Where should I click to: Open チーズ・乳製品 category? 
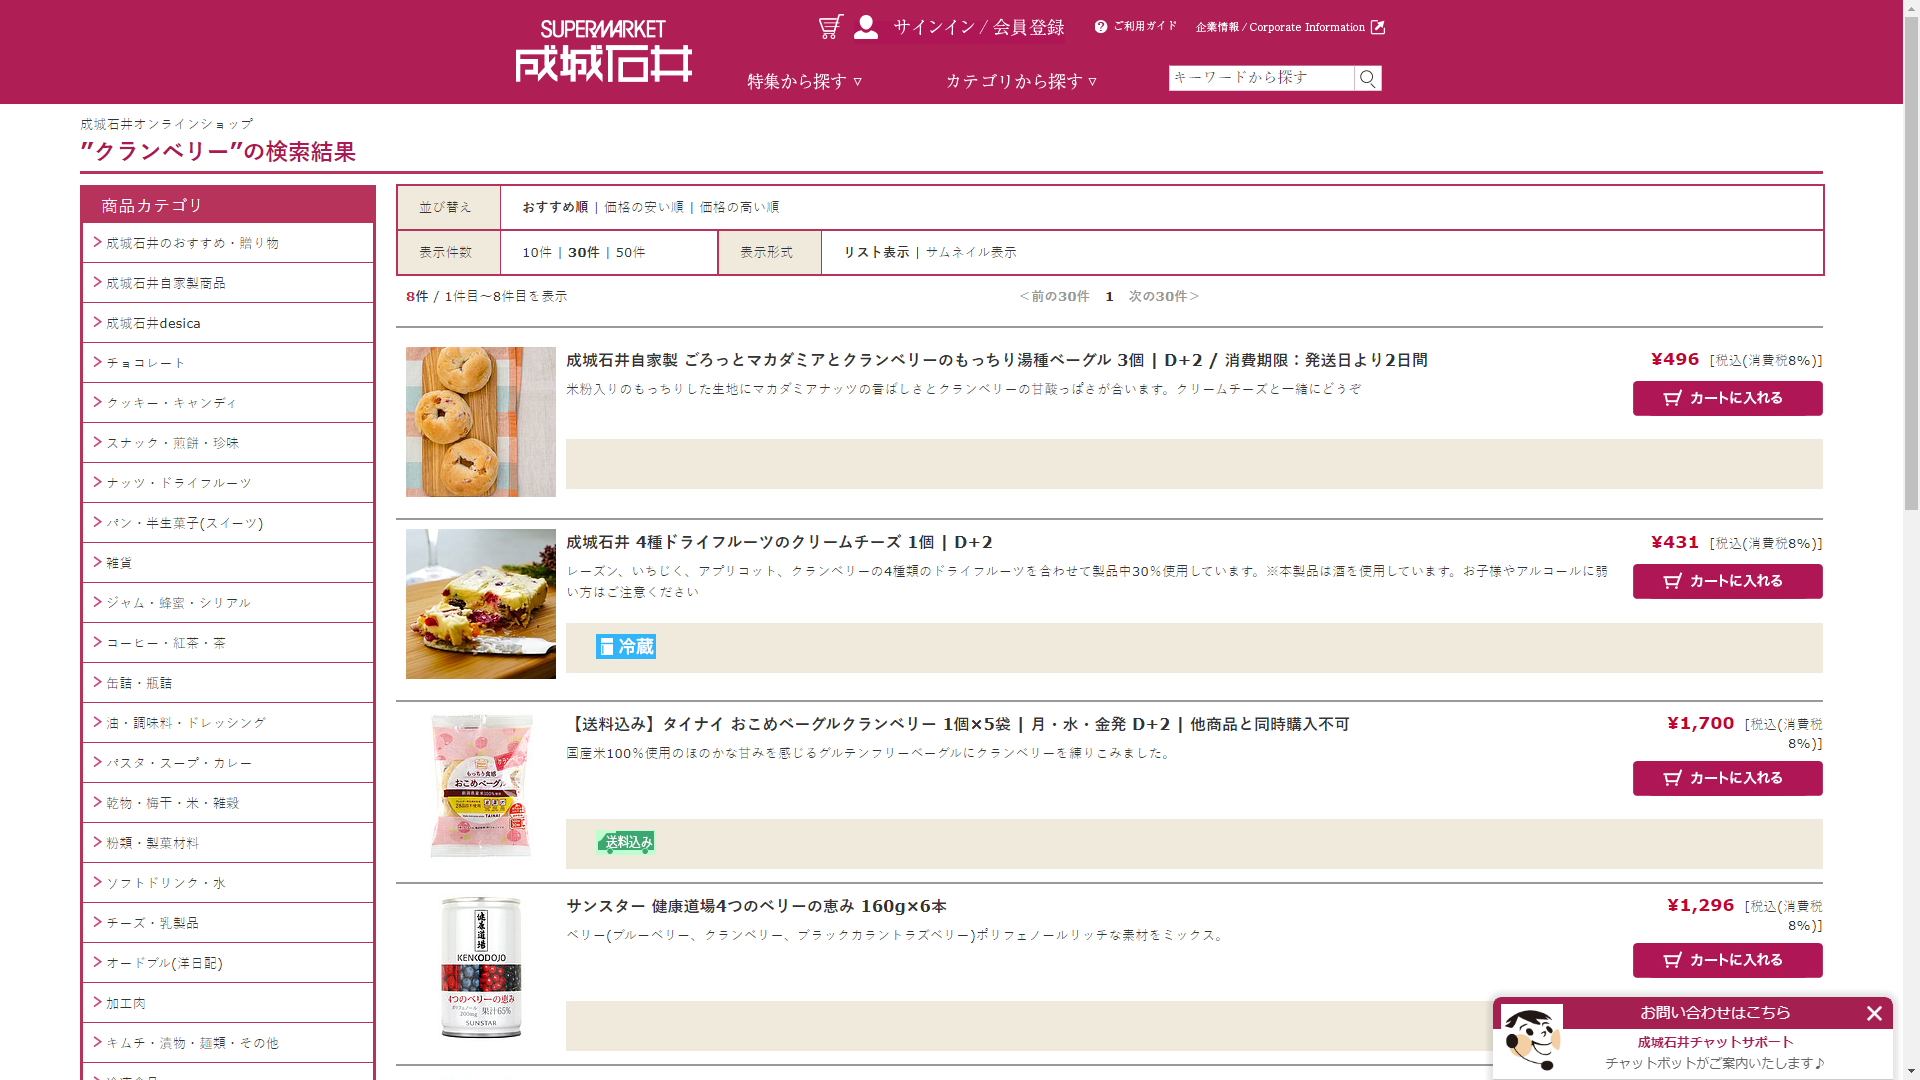(152, 923)
